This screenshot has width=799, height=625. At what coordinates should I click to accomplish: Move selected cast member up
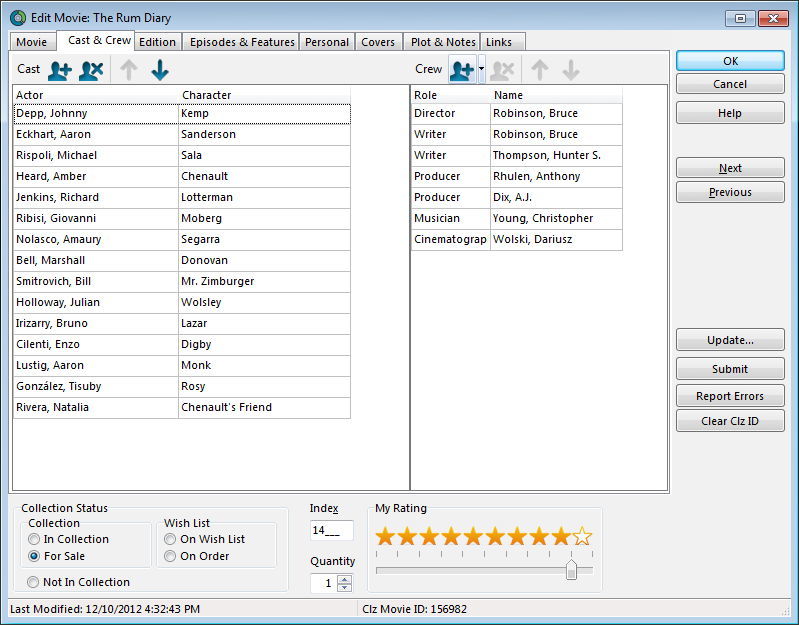pos(129,70)
